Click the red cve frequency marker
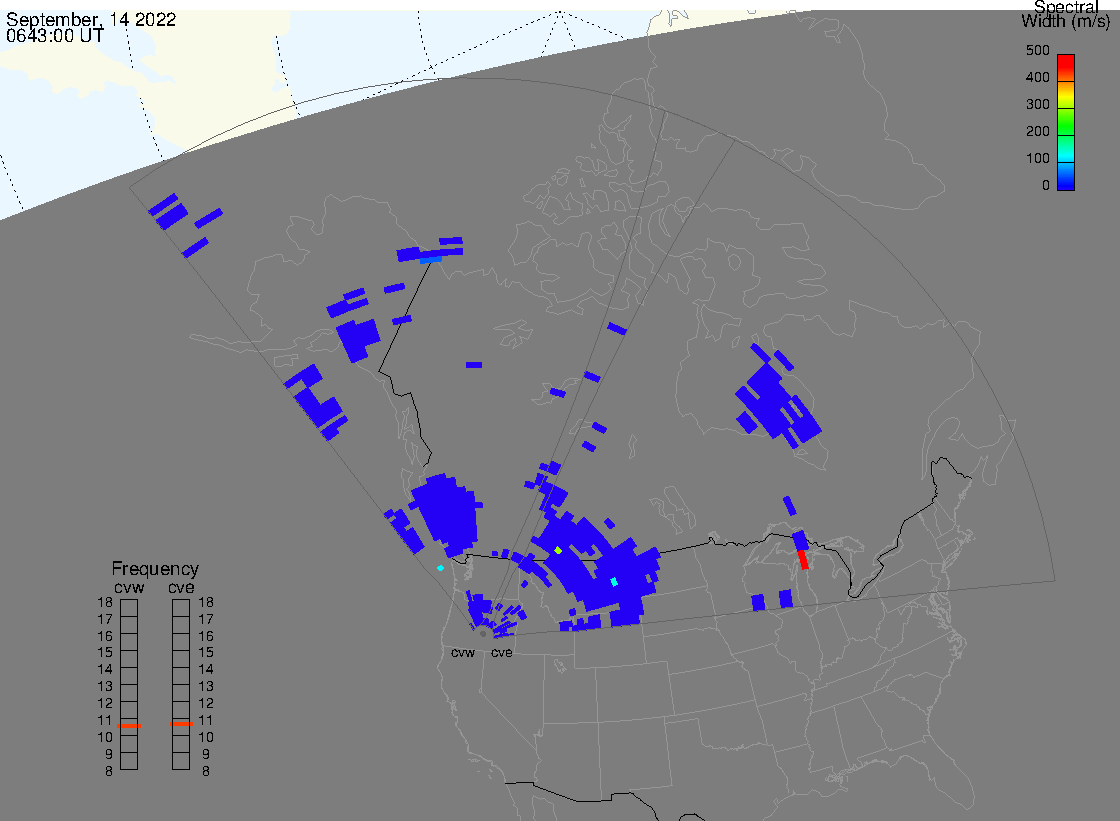The image size is (1120, 821). click(181, 724)
